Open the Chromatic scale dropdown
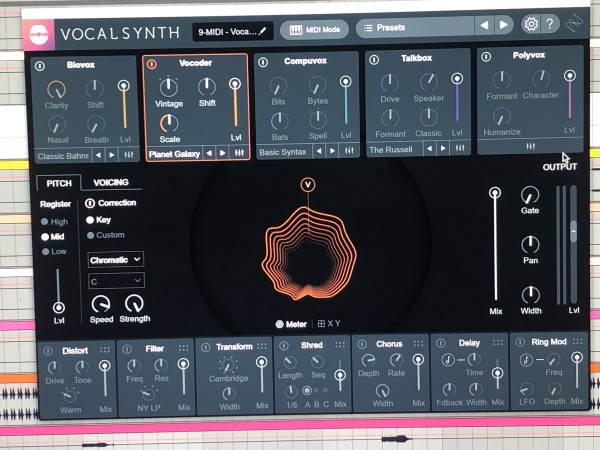Screen dimensions: 600x450 pyautogui.click(x=115, y=259)
